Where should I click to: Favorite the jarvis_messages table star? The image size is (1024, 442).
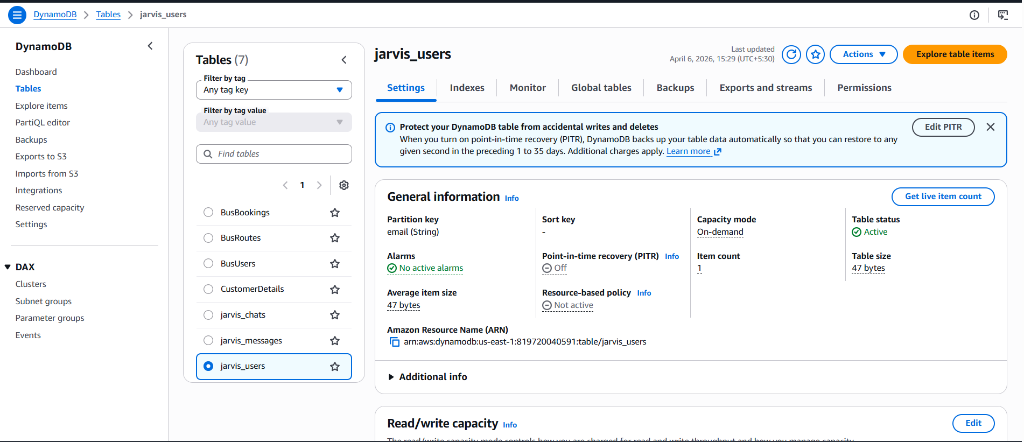[335, 341]
